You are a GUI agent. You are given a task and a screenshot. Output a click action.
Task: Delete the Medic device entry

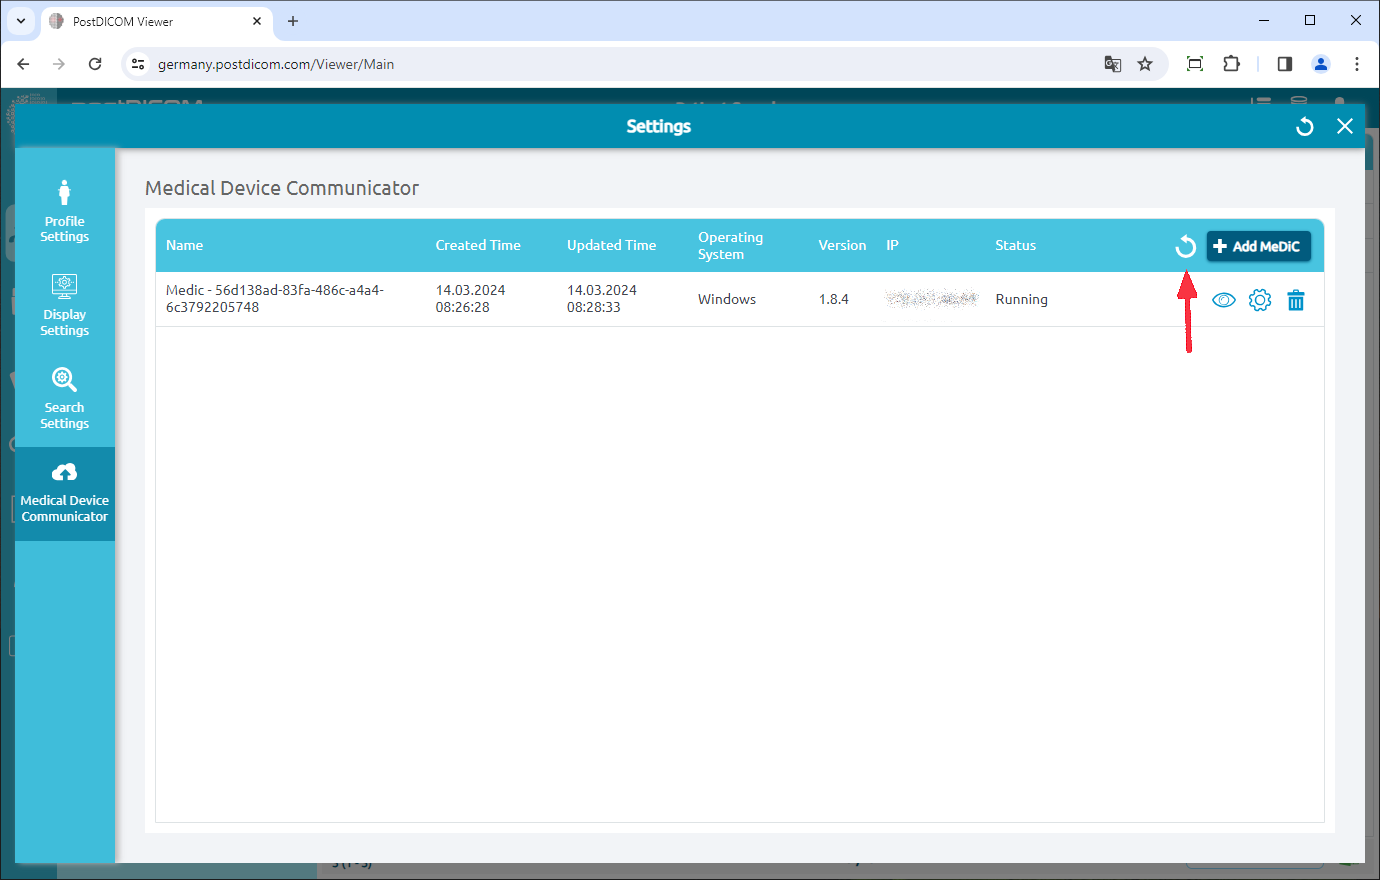[x=1296, y=299]
